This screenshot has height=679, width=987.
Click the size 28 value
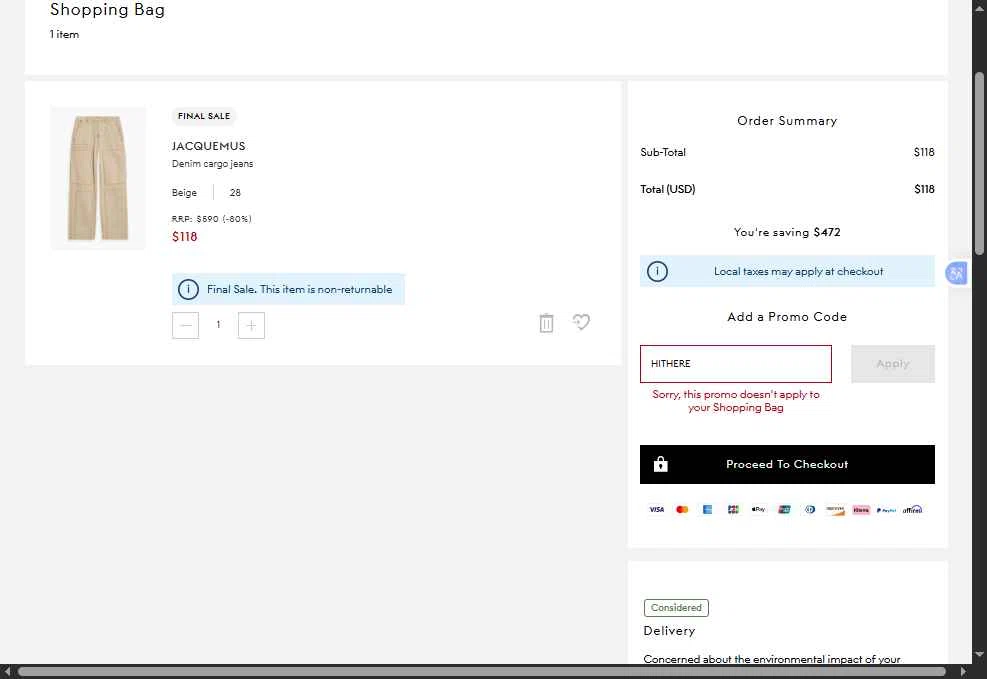click(x=235, y=193)
